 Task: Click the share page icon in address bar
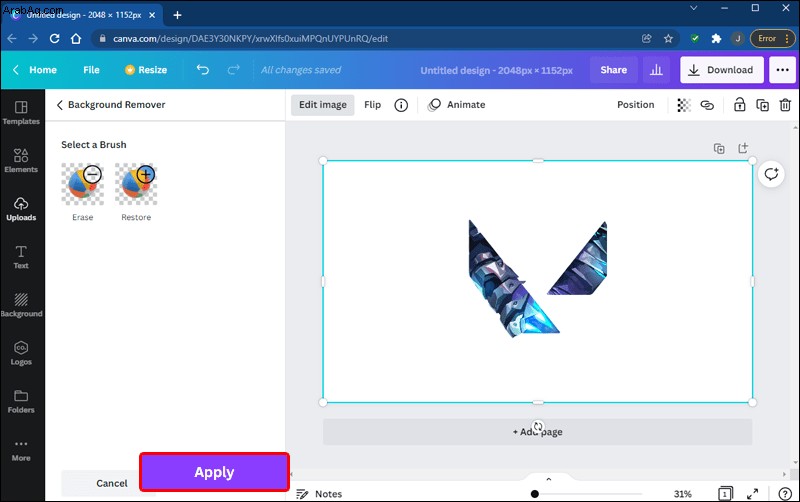646,38
